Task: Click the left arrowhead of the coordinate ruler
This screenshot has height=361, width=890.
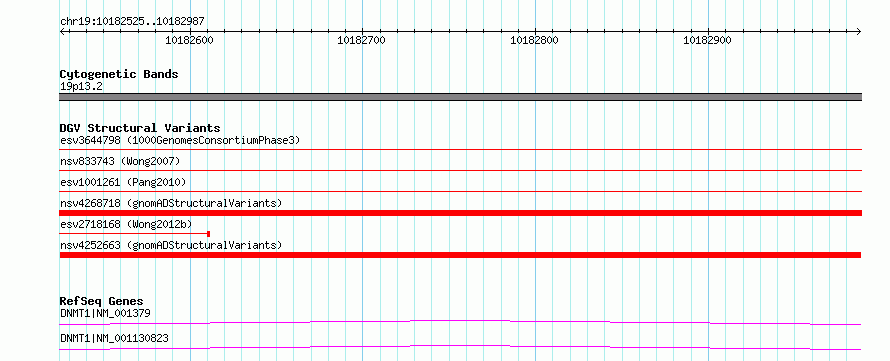Action: point(62,31)
